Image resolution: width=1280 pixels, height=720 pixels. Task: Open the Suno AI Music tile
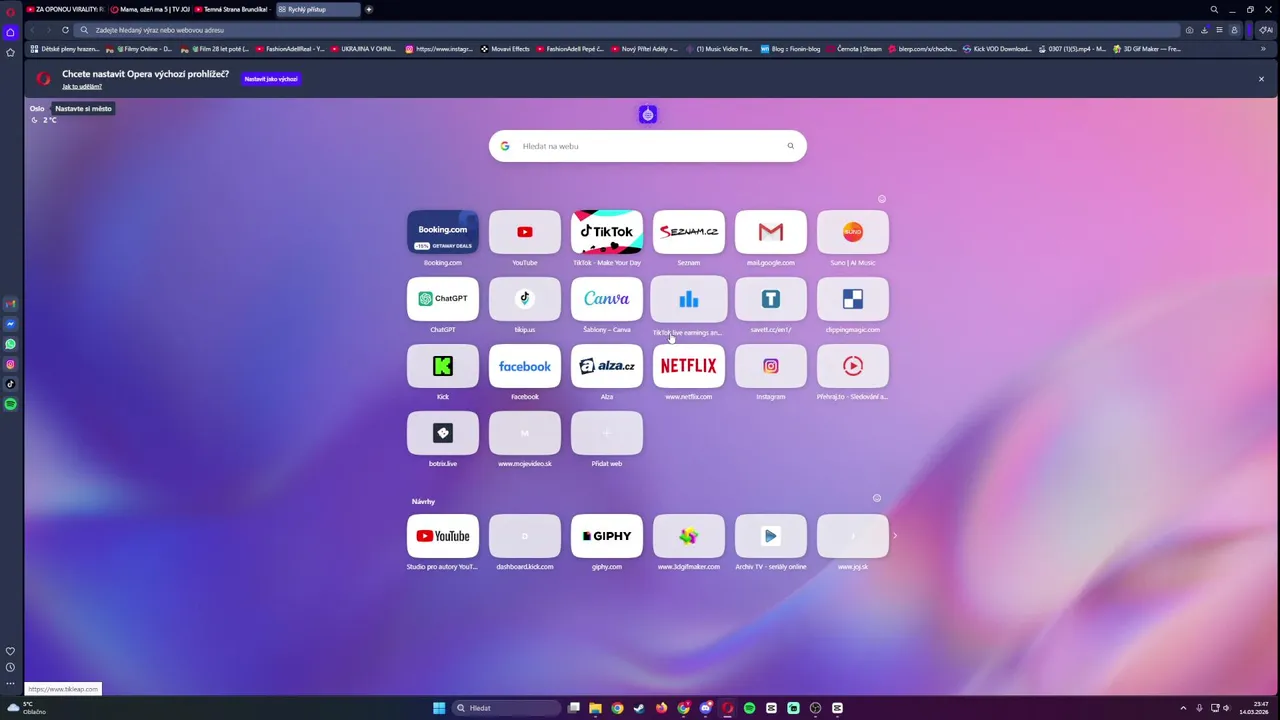[x=852, y=232]
